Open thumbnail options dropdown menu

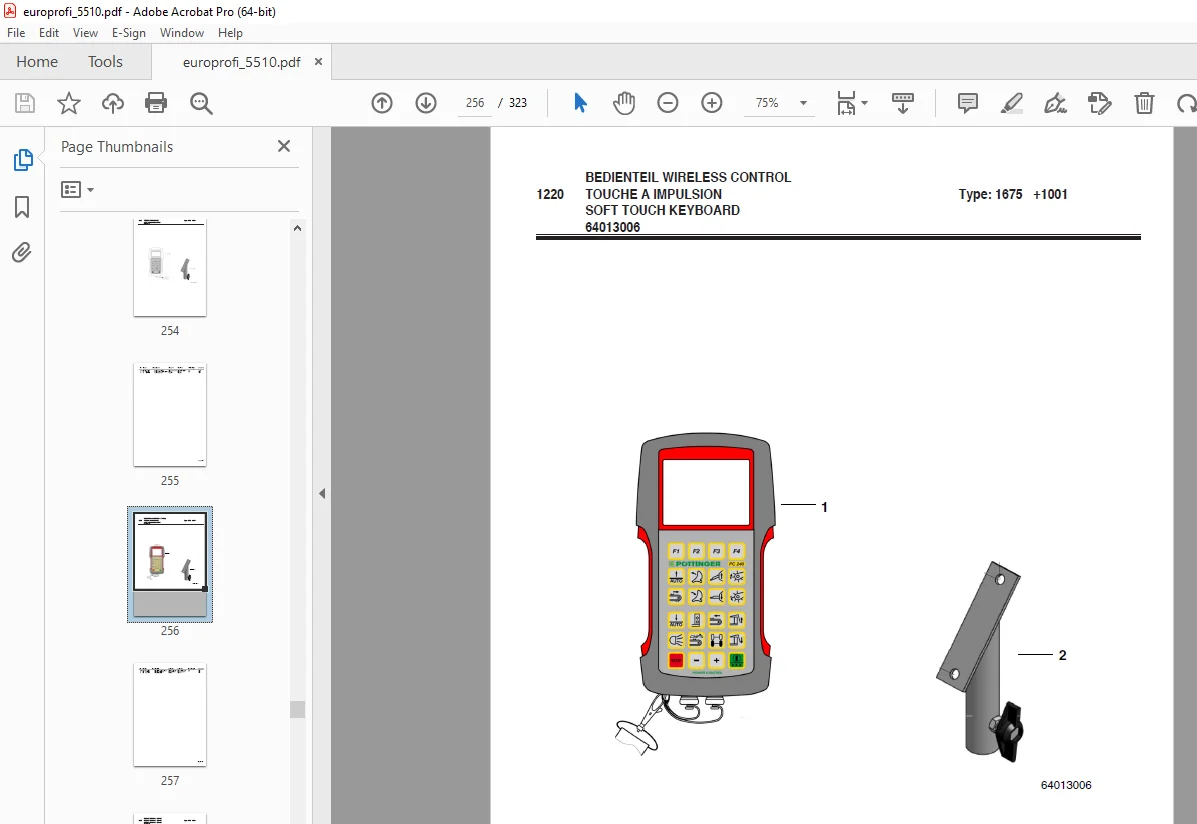[77, 189]
